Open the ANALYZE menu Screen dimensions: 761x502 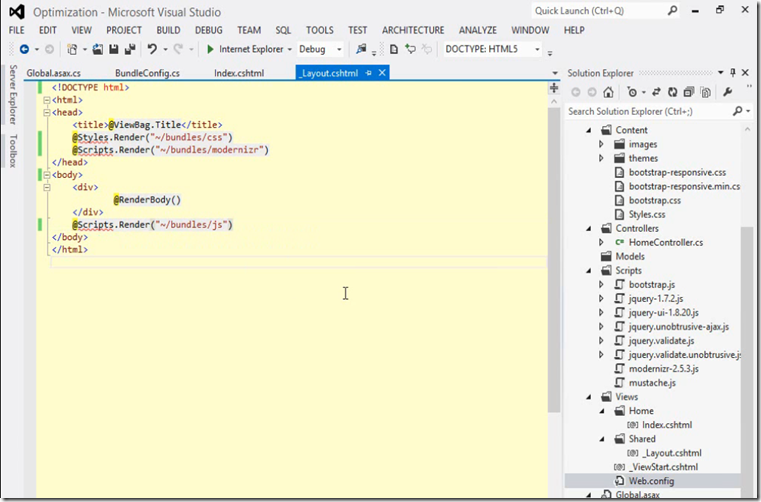(478, 30)
